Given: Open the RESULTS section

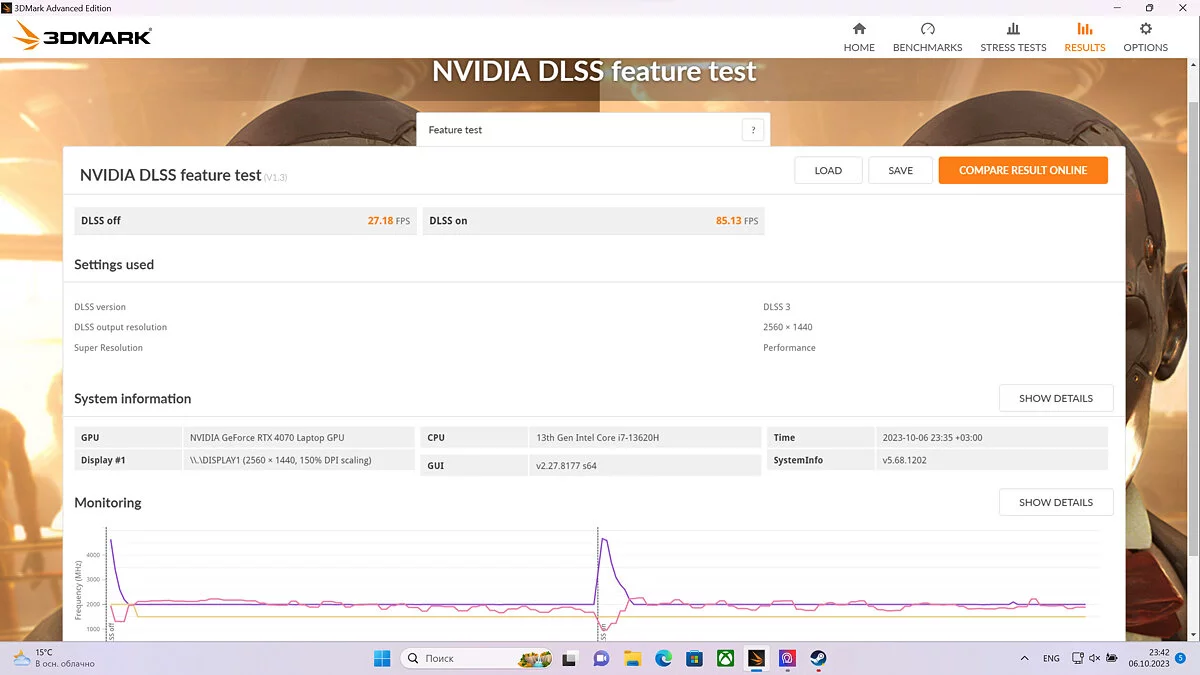Looking at the screenshot, I should pyautogui.click(x=1085, y=37).
